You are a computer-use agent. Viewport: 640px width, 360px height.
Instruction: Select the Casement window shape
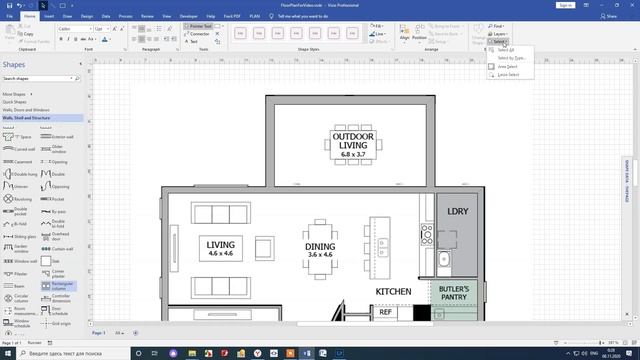coord(18,162)
